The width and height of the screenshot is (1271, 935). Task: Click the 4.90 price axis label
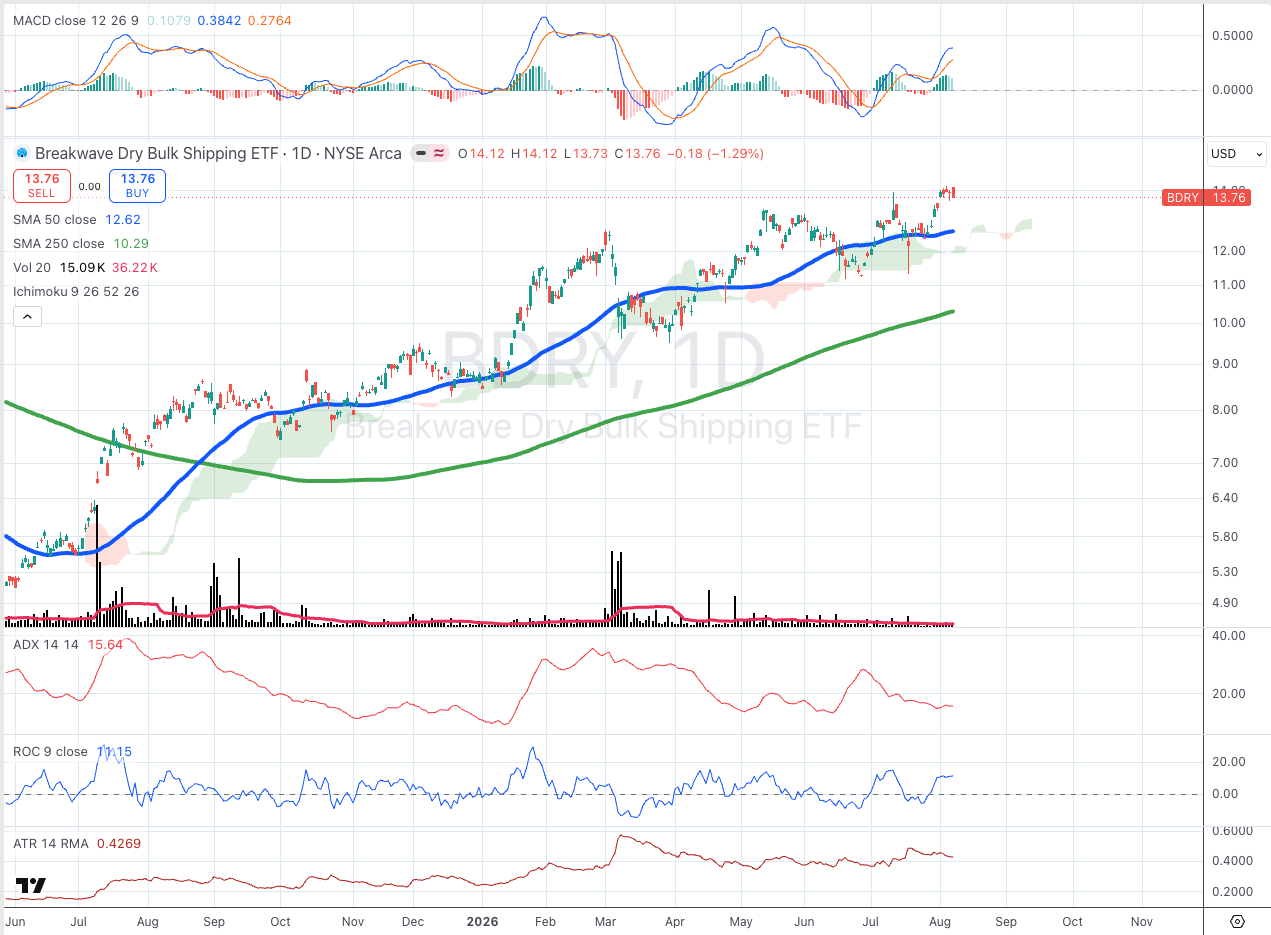tap(1227, 603)
